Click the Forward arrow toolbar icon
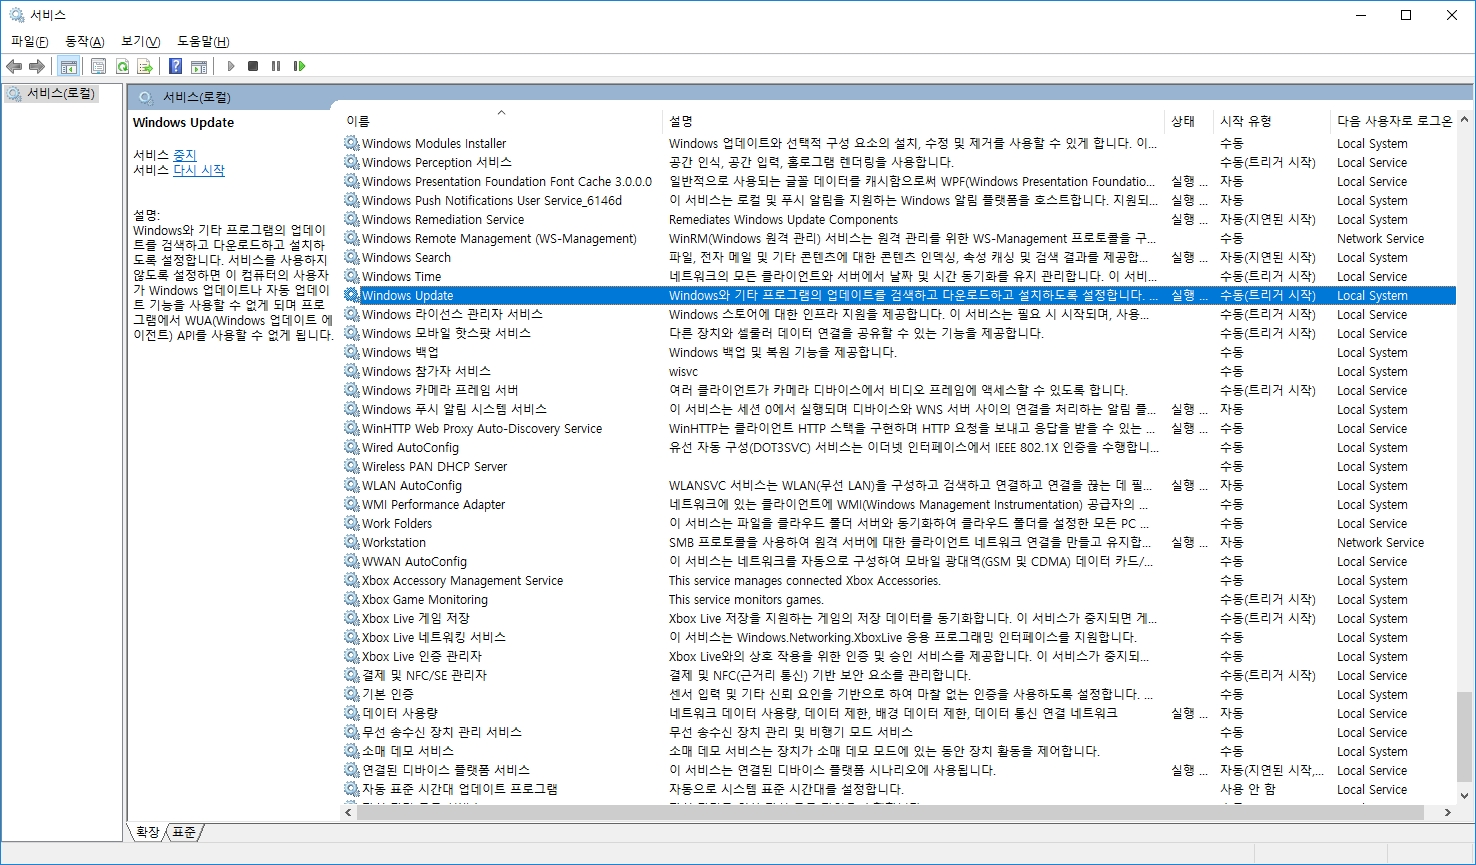The width and height of the screenshot is (1476, 865). click(37, 66)
